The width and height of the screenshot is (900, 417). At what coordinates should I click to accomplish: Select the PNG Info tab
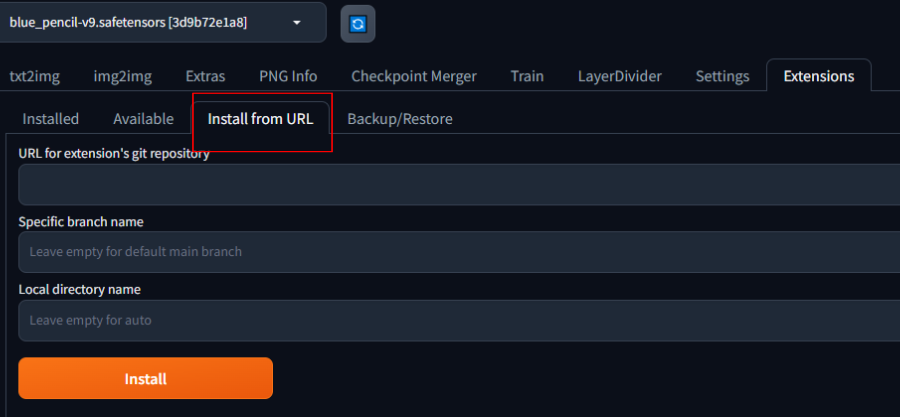coord(288,76)
